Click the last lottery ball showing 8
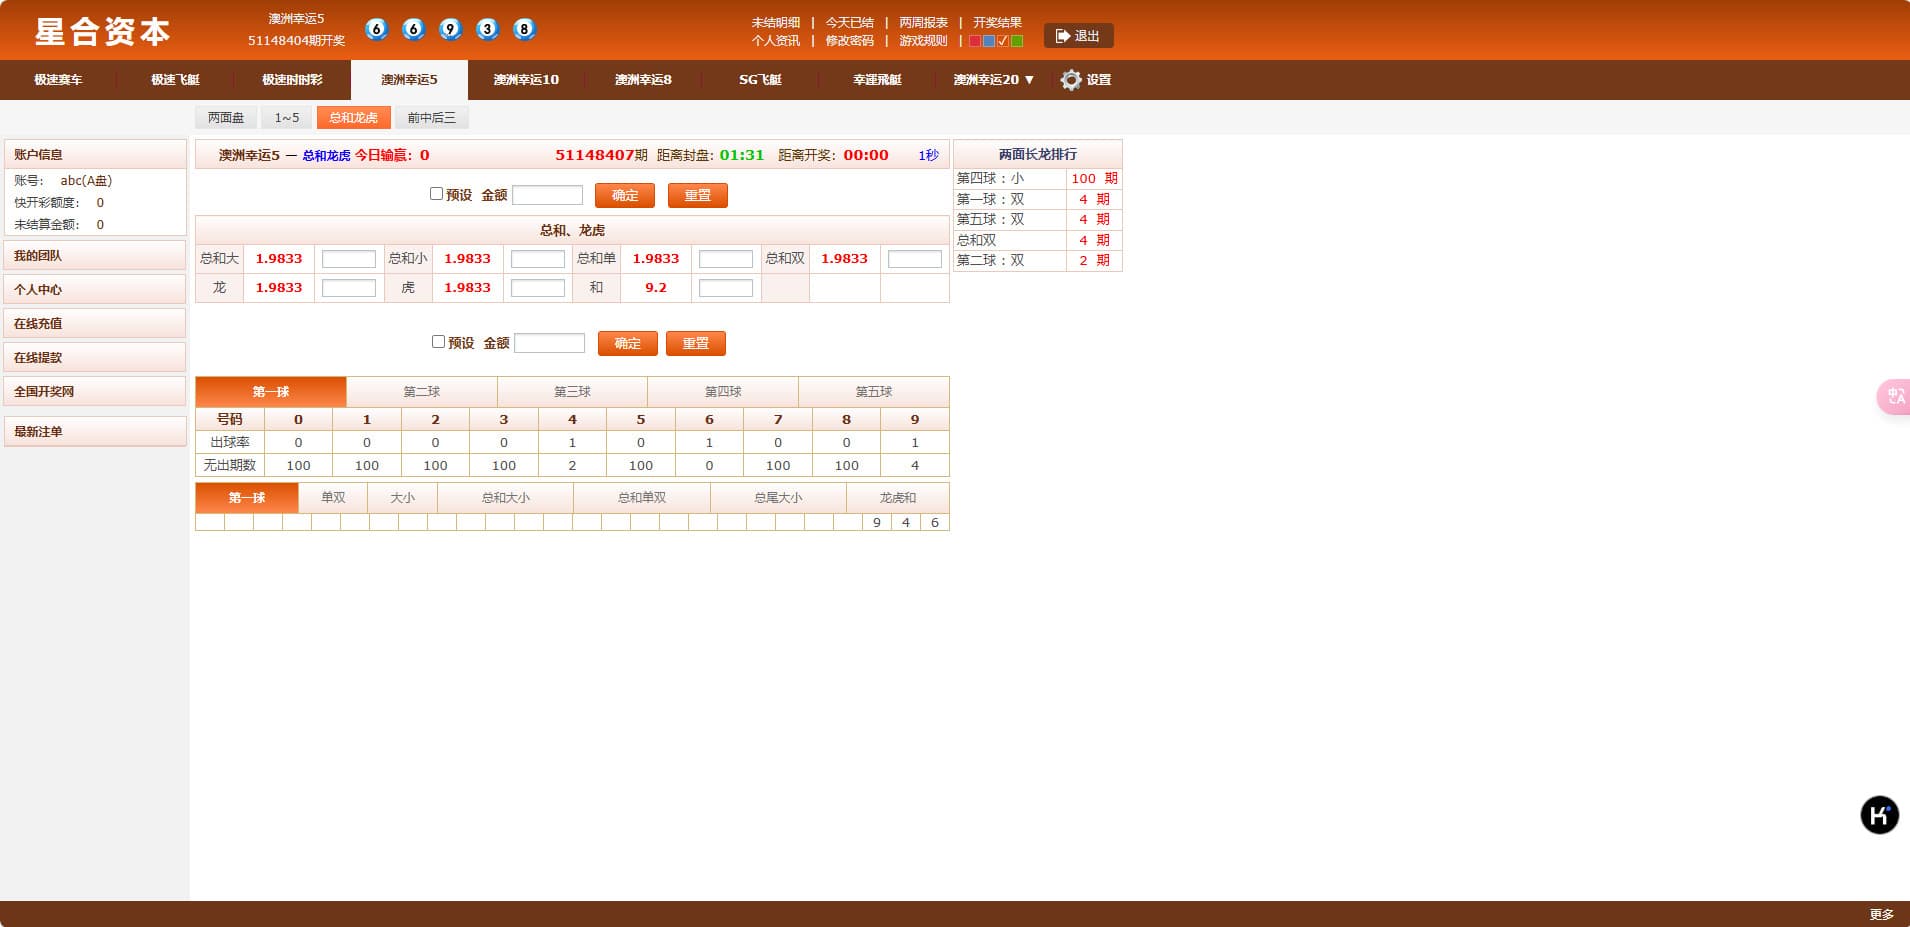This screenshot has height=927, width=1910. pyautogui.click(x=524, y=29)
